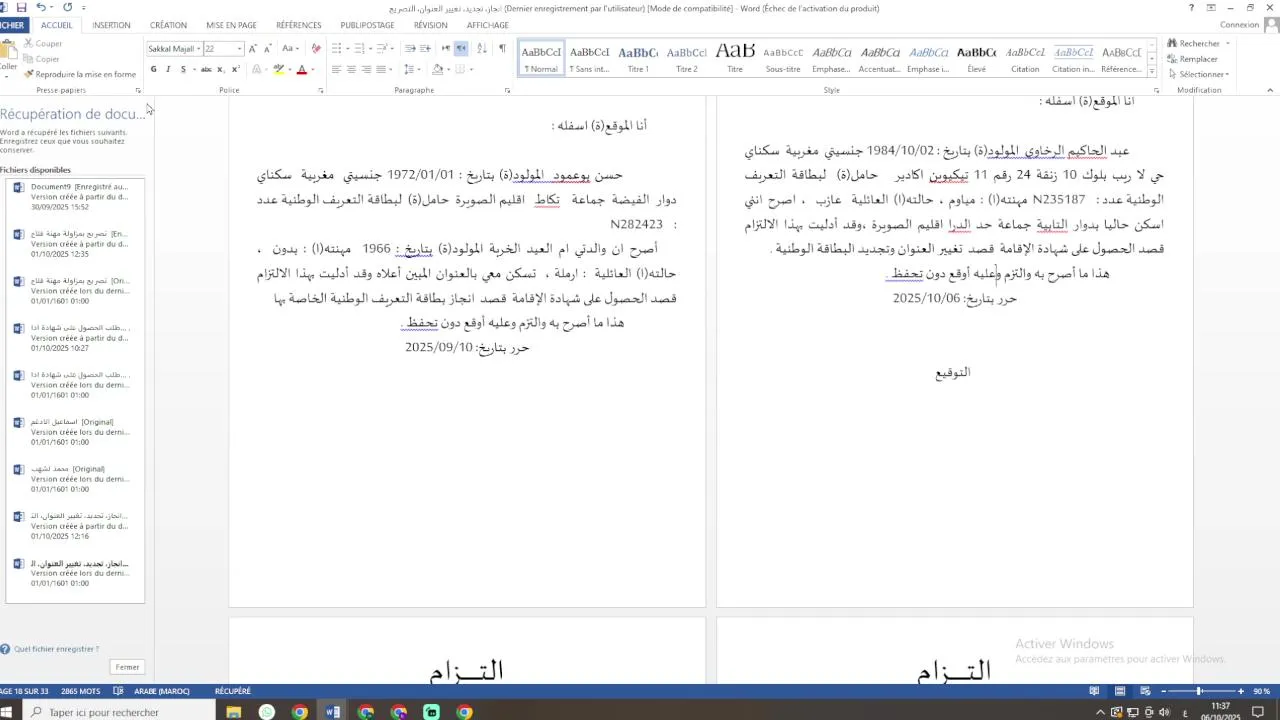
Task: Switch to web layout view in status bar
Action: pos(1145,691)
